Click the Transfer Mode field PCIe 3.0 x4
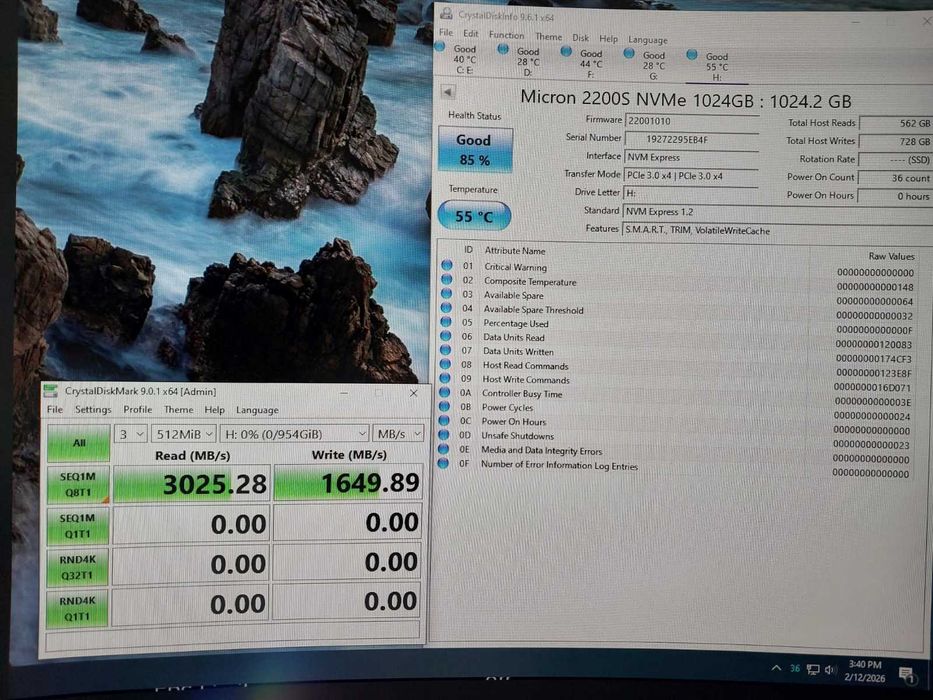The height and width of the screenshot is (700, 933). point(690,176)
